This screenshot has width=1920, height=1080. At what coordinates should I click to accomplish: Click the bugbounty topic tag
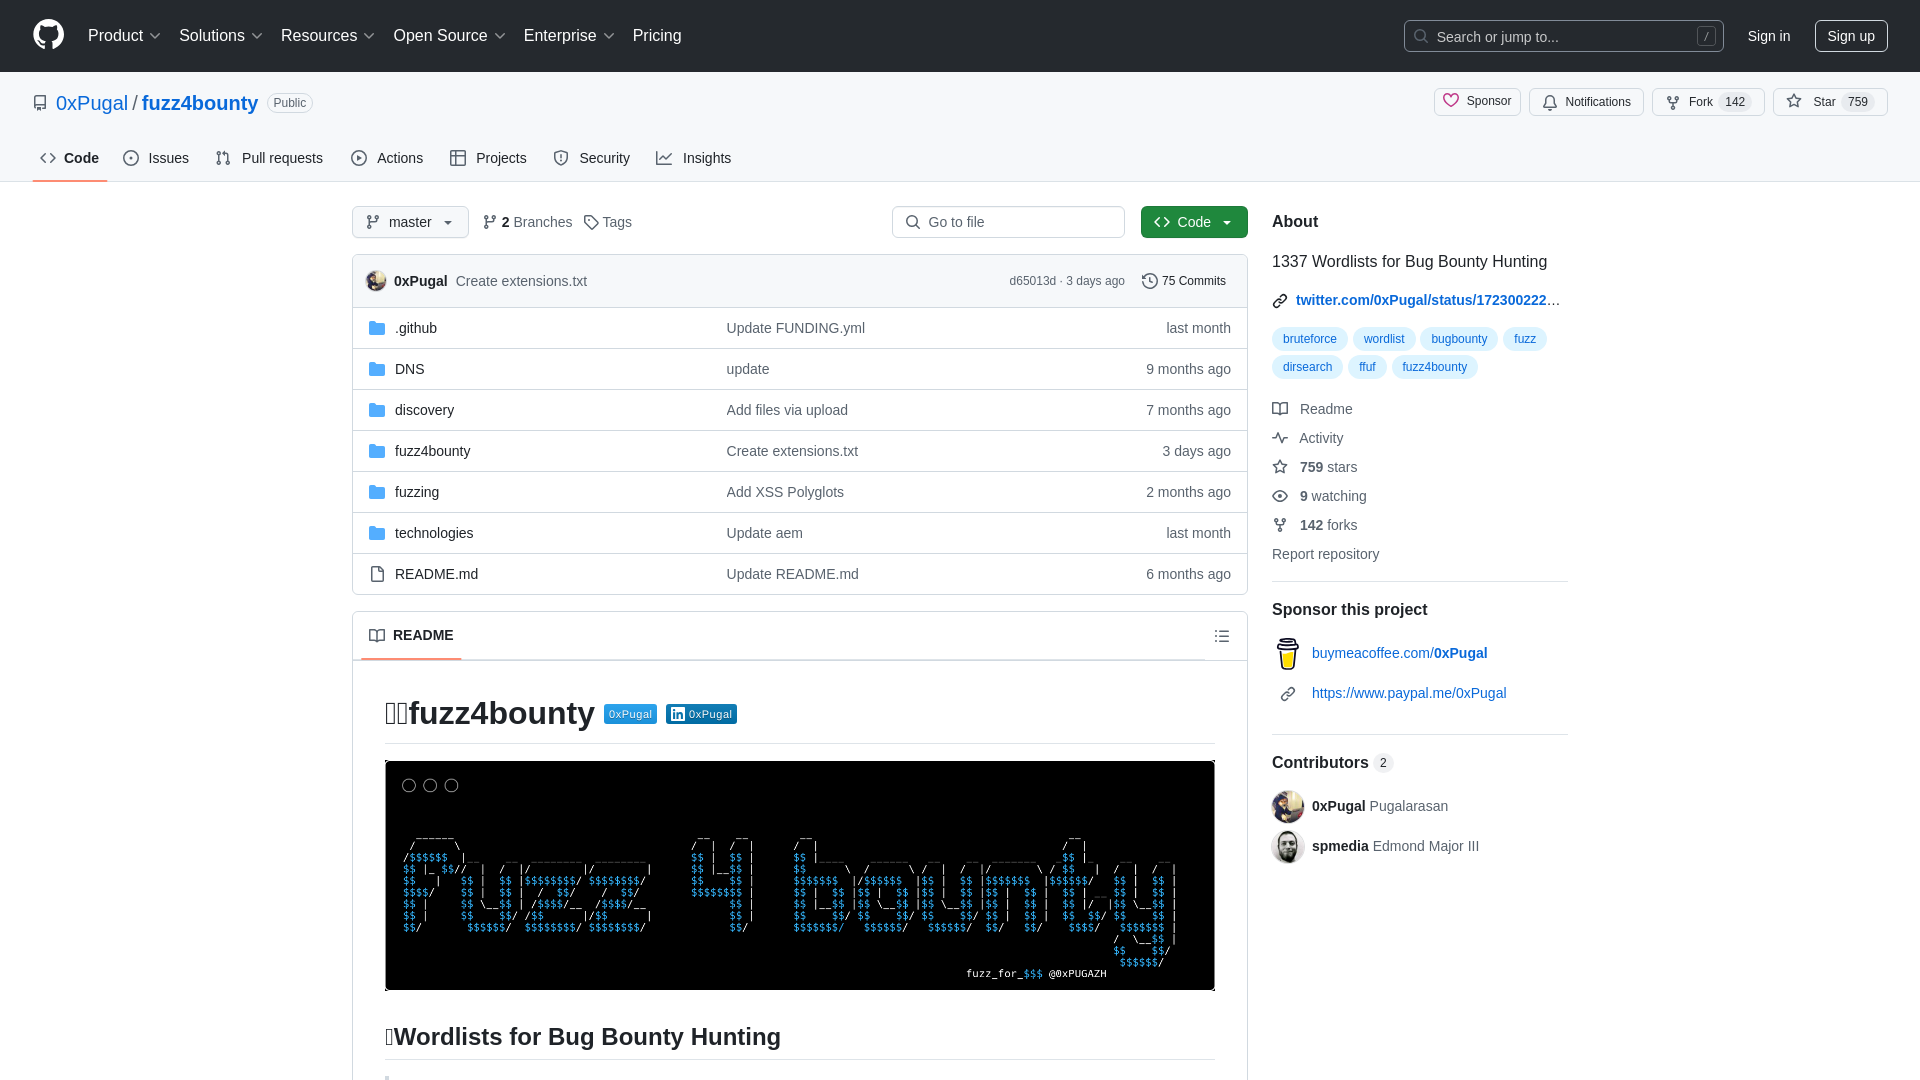1458,338
